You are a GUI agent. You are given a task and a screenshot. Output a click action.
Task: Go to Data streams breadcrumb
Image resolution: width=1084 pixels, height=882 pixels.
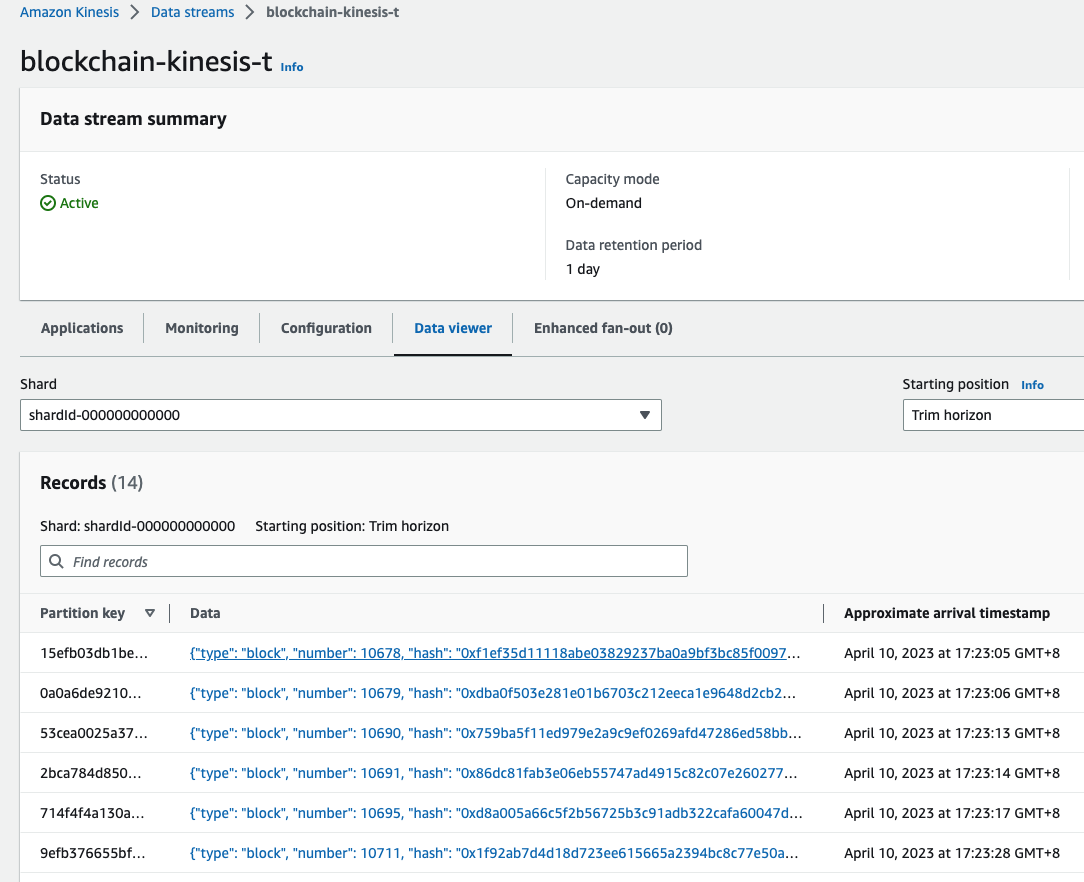pos(192,12)
